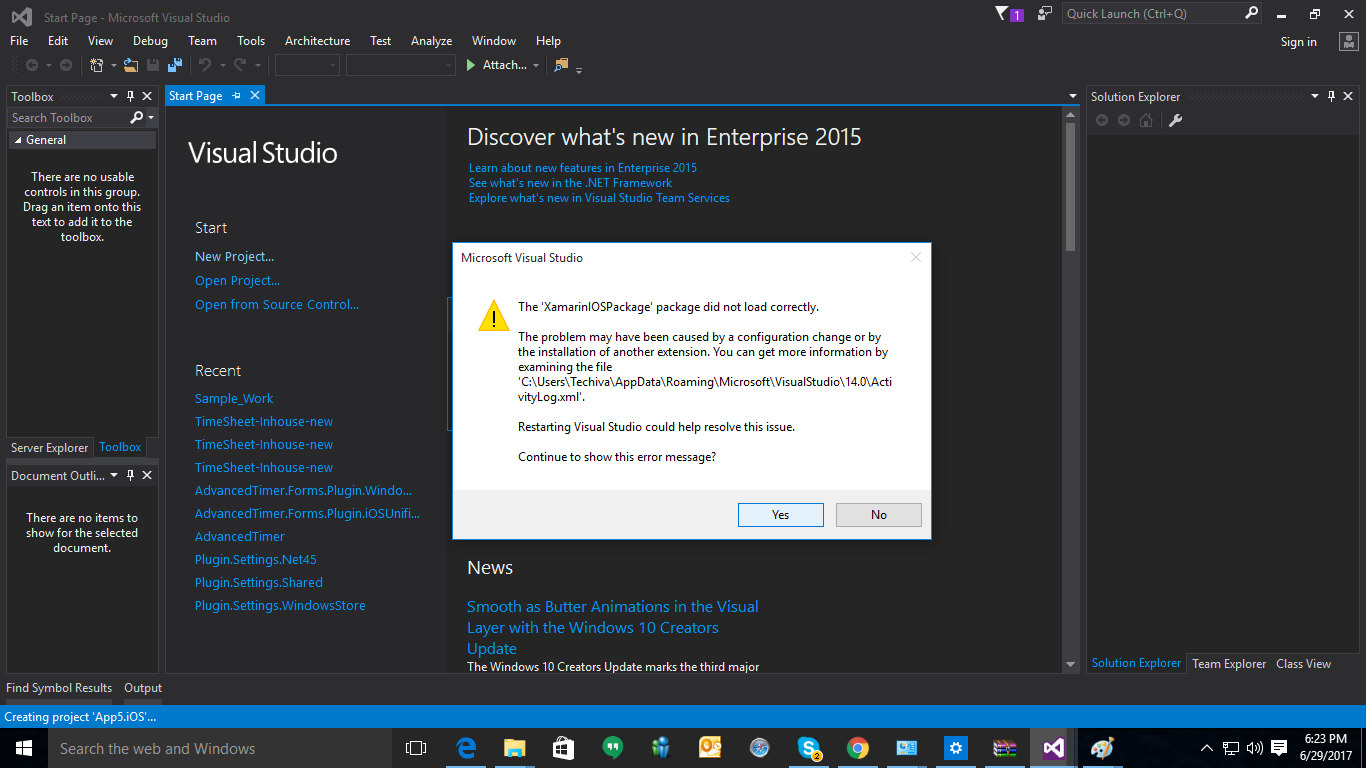Open the Solution Explorer window position dropdown
The image size is (1366, 768).
click(1315, 96)
